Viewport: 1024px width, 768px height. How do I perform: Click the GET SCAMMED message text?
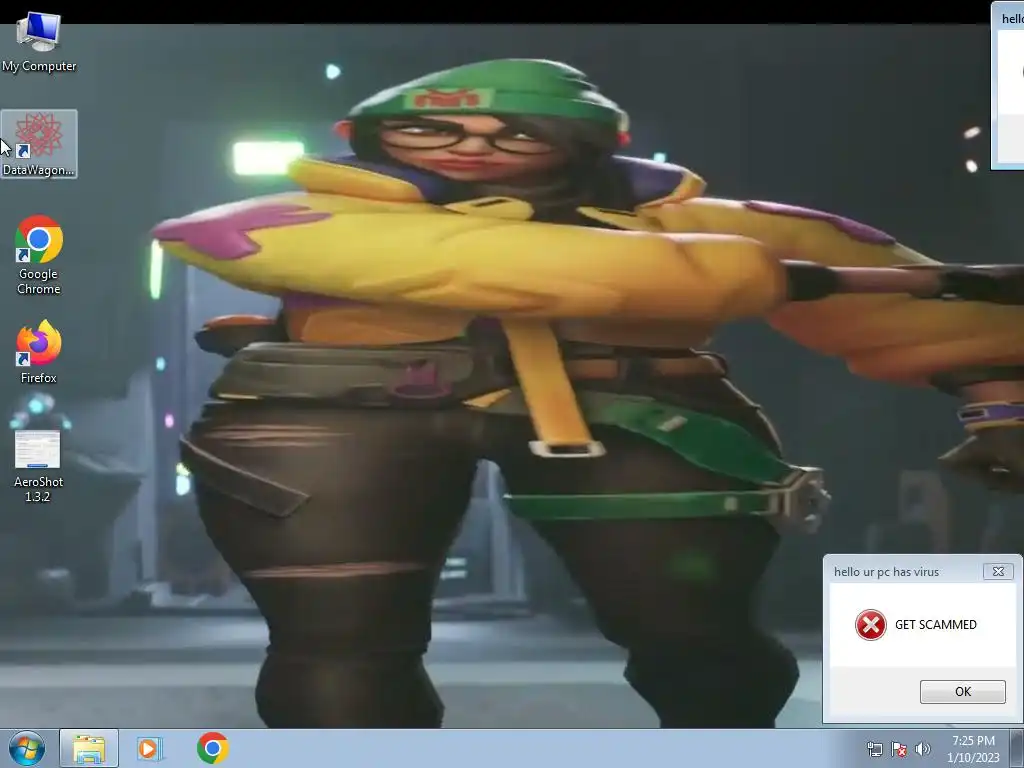pos(936,625)
